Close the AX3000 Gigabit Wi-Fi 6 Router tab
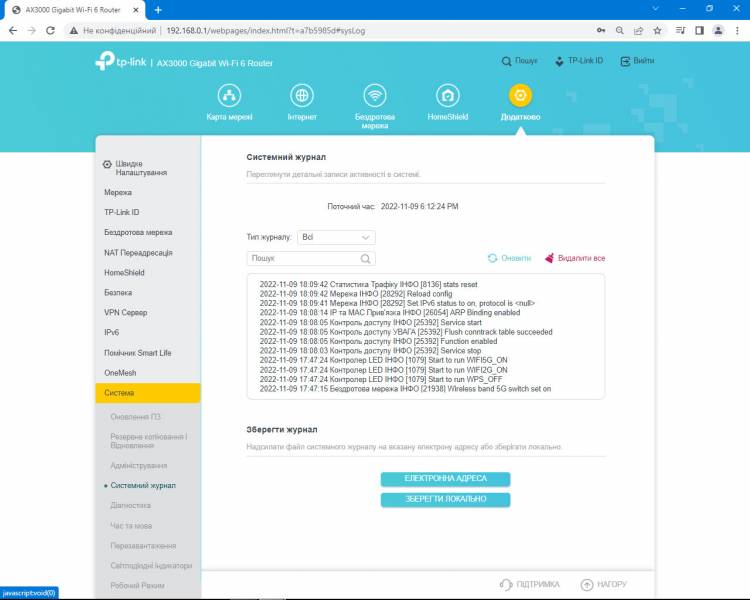This screenshot has width=750, height=600. (x=136, y=10)
